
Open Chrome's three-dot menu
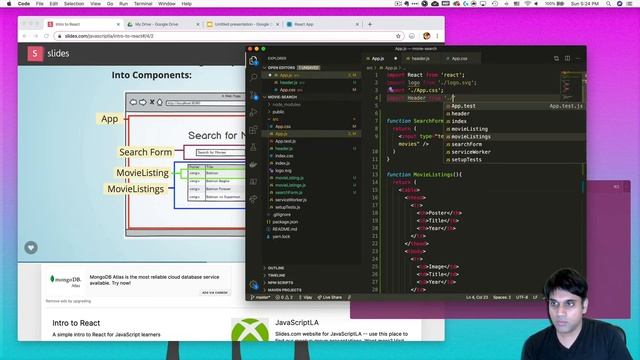(437, 36)
